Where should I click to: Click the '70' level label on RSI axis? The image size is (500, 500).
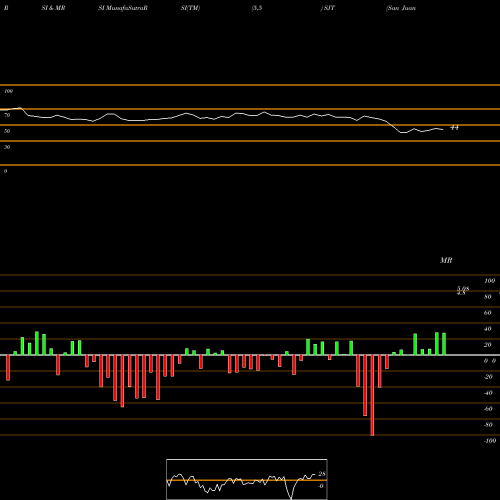[7, 115]
